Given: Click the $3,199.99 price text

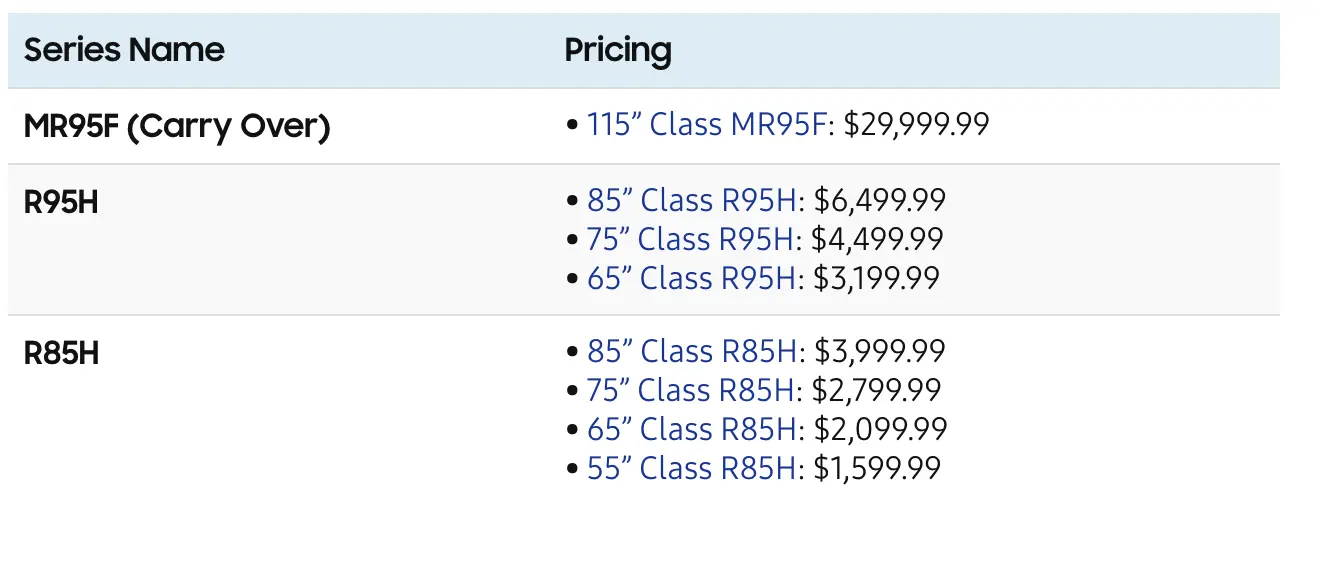Looking at the screenshot, I should (x=876, y=278).
